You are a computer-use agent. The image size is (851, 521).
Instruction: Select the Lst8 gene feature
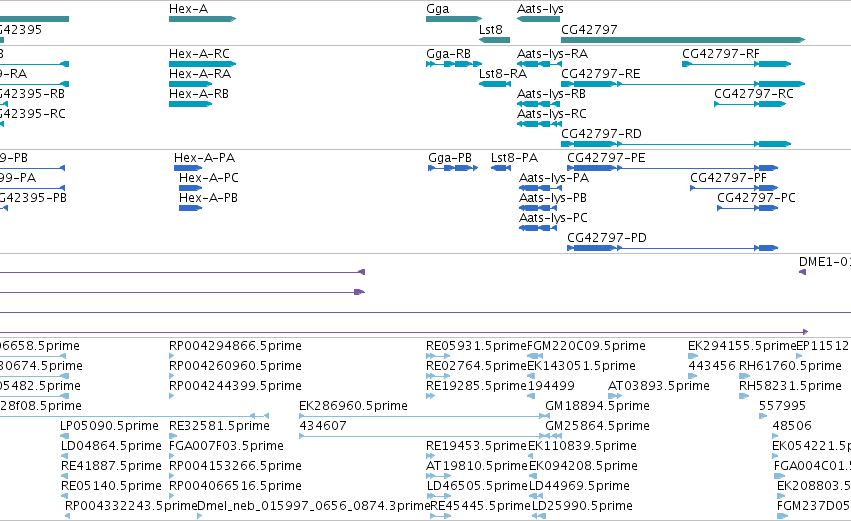pos(494,40)
